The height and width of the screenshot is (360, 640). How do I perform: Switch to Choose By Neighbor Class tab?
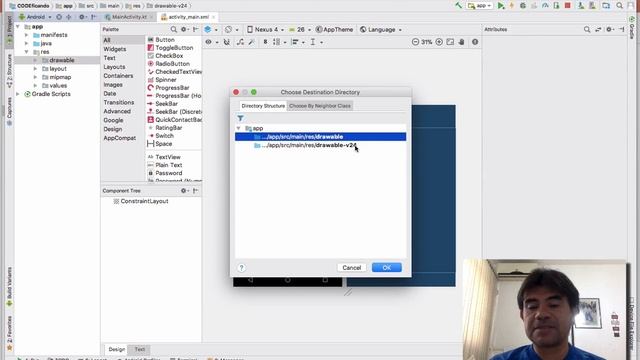point(320,106)
